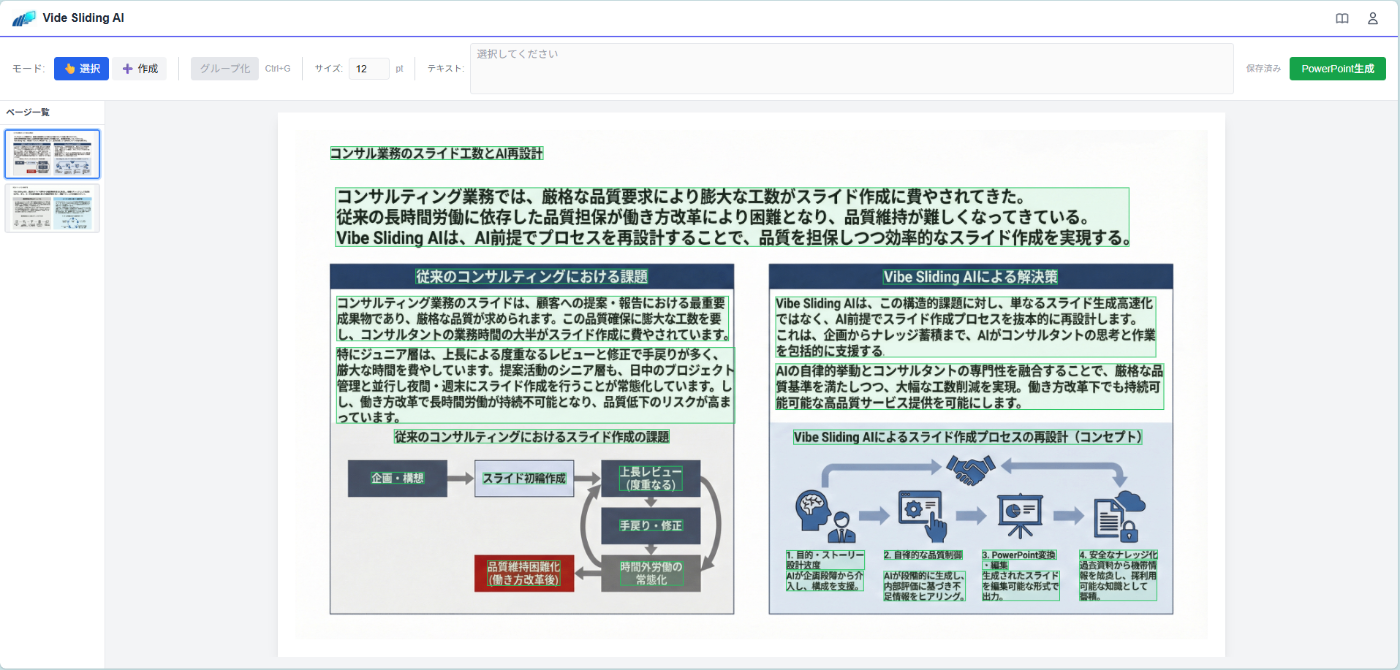Select subtitle Vibe Sliding AIによるスライド作成プロセスの再設計
1400x670 pixels.
[968, 437]
